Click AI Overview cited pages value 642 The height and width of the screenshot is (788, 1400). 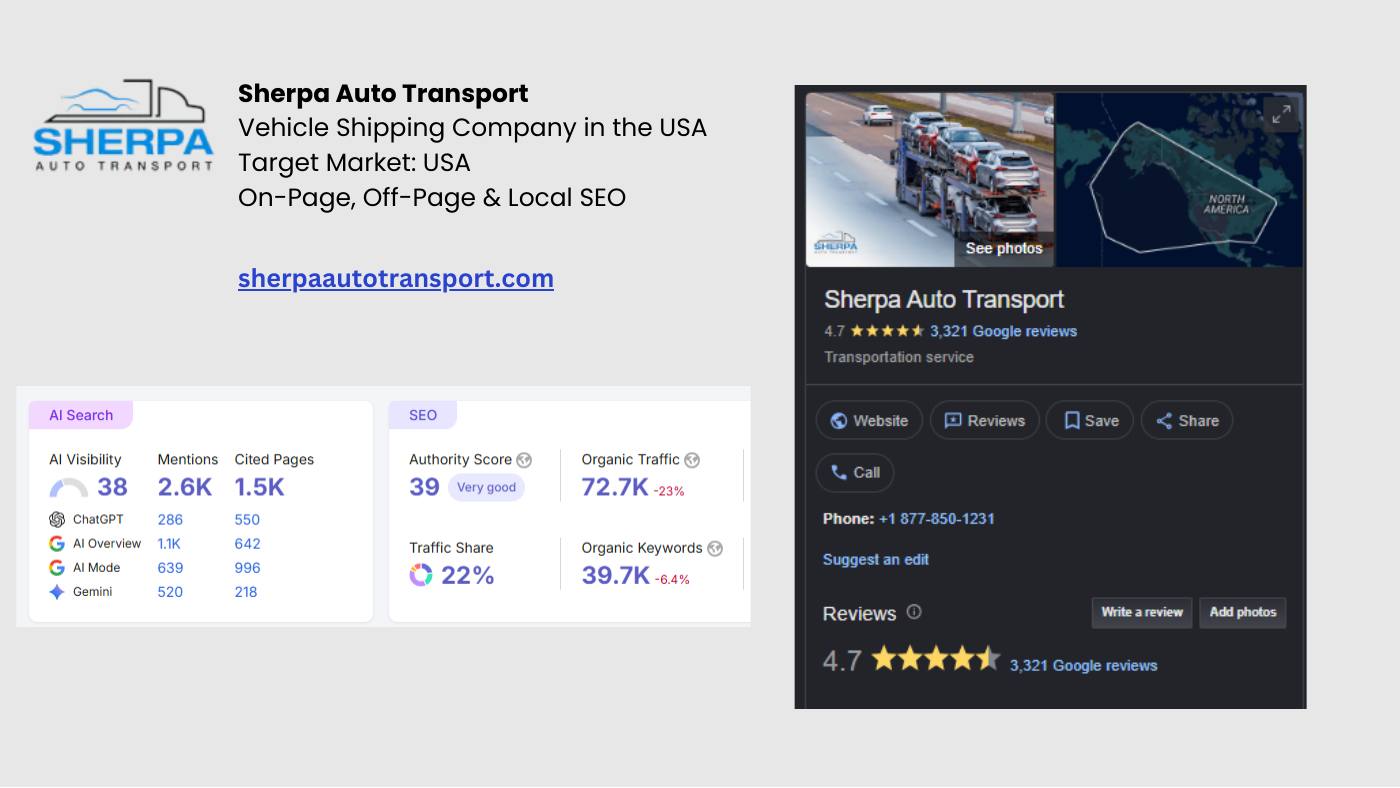click(247, 543)
